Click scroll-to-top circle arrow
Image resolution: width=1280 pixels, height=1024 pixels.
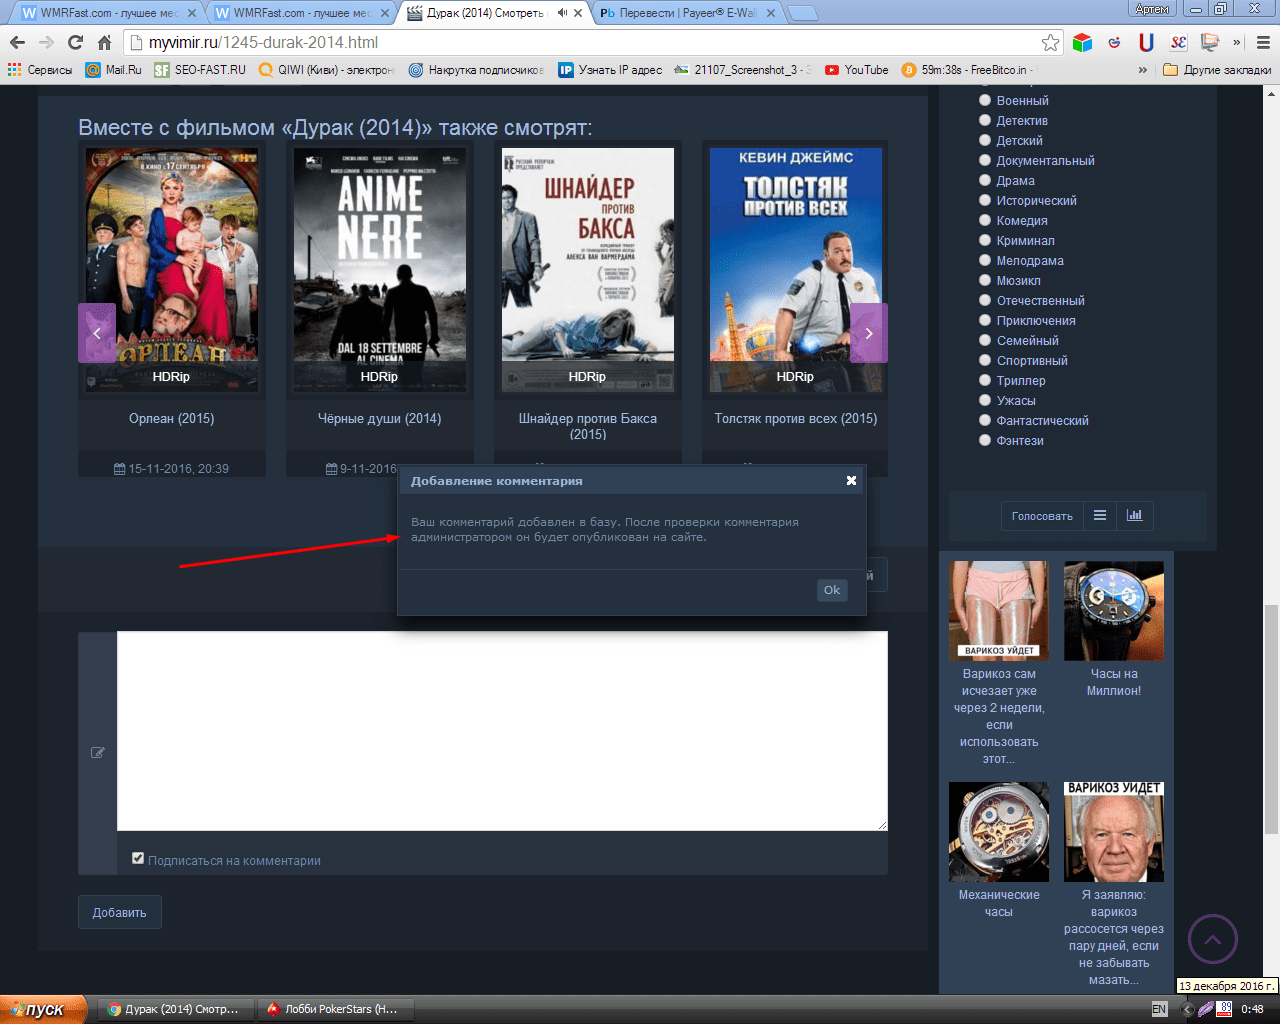coord(1213,939)
